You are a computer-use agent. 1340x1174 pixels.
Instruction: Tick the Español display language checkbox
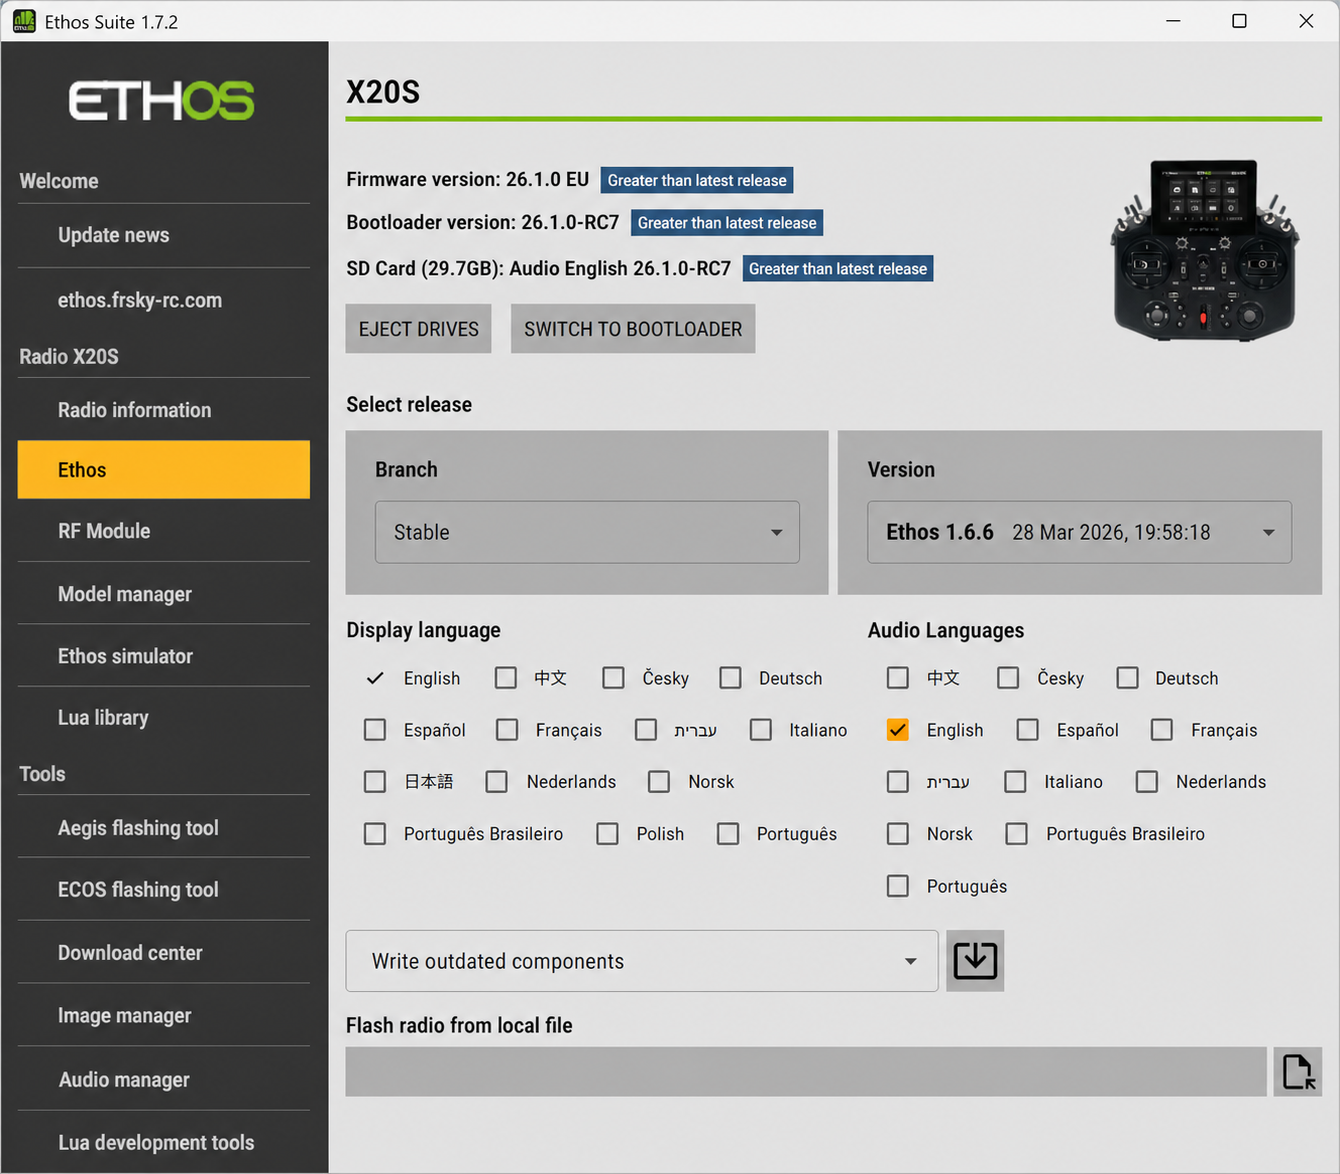tap(375, 730)
